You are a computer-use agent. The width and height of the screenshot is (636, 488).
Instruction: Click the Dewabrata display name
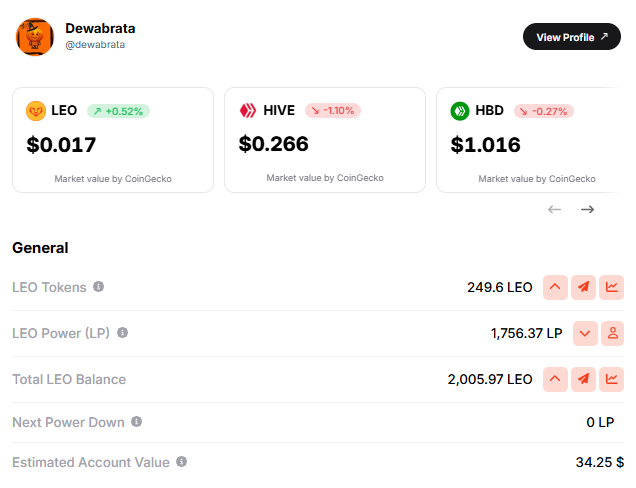[x=100, y=28]
